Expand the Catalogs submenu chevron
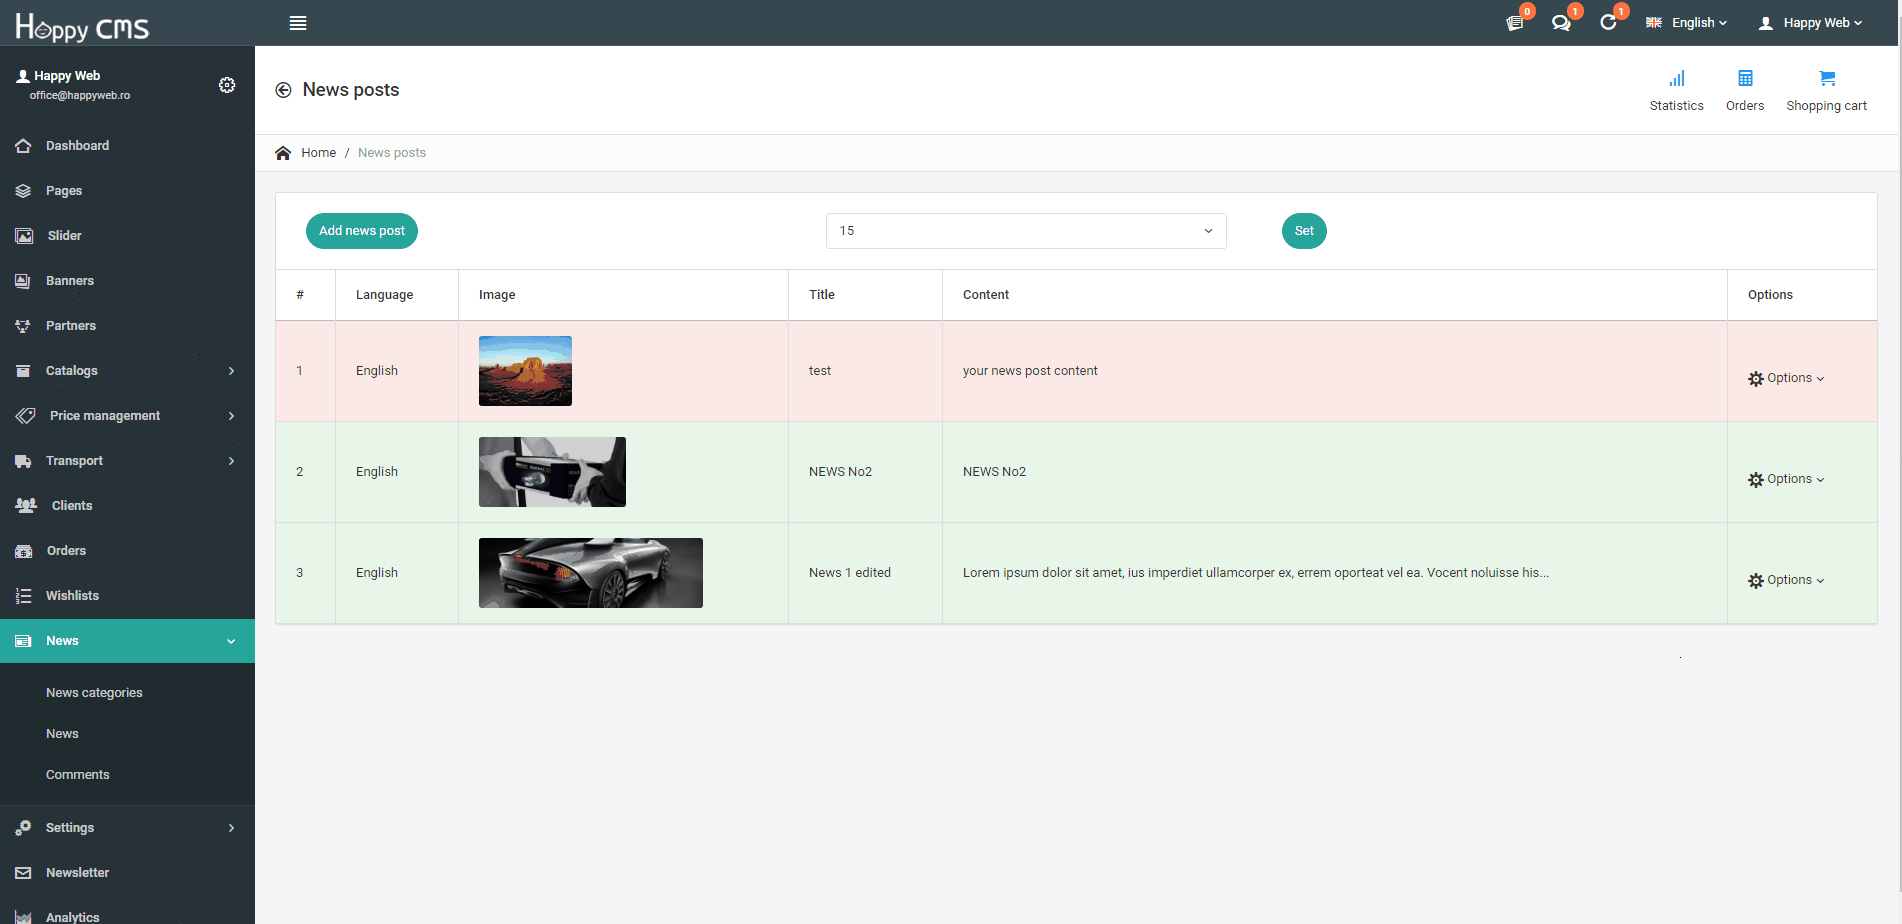The height and width of the screenshot is (924, 1902). point(231,371)
